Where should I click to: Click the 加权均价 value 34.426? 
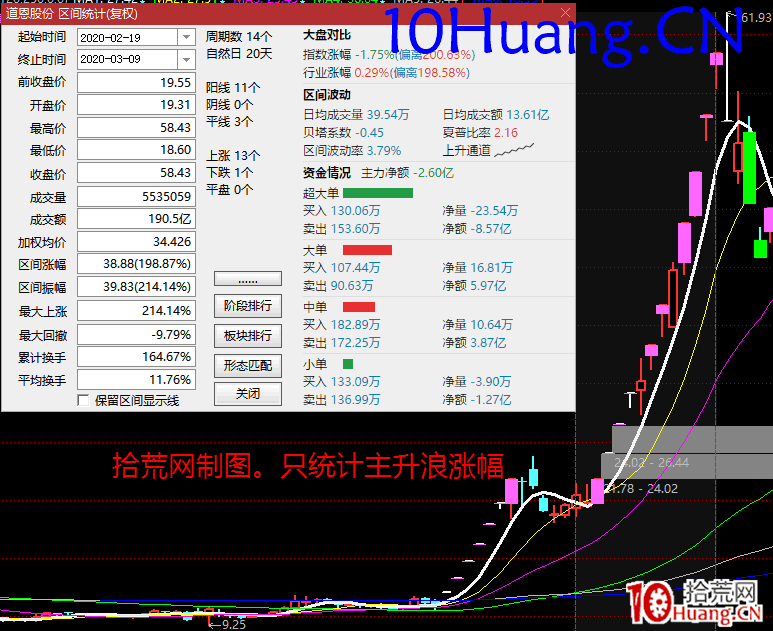(137, 242)
